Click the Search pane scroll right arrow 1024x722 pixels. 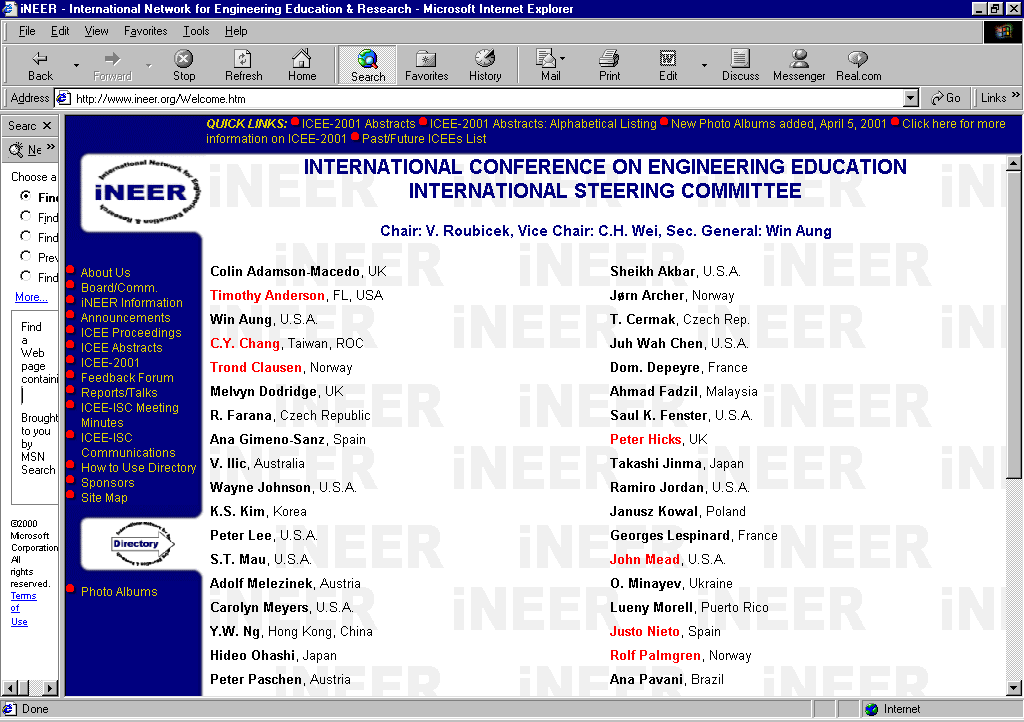click(50, 687)
